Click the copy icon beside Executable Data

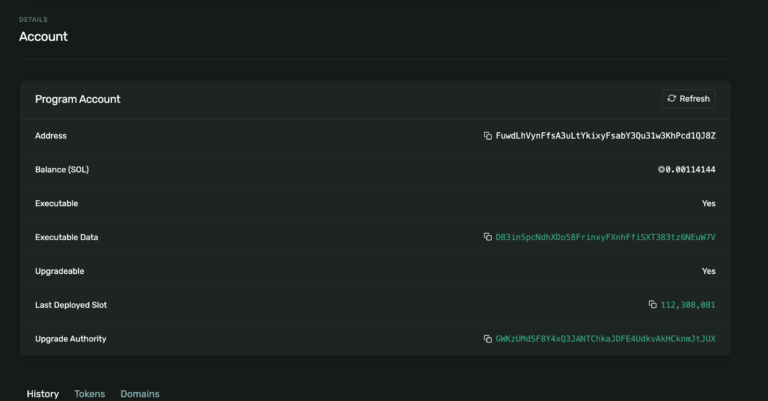[x=488, y=238]
